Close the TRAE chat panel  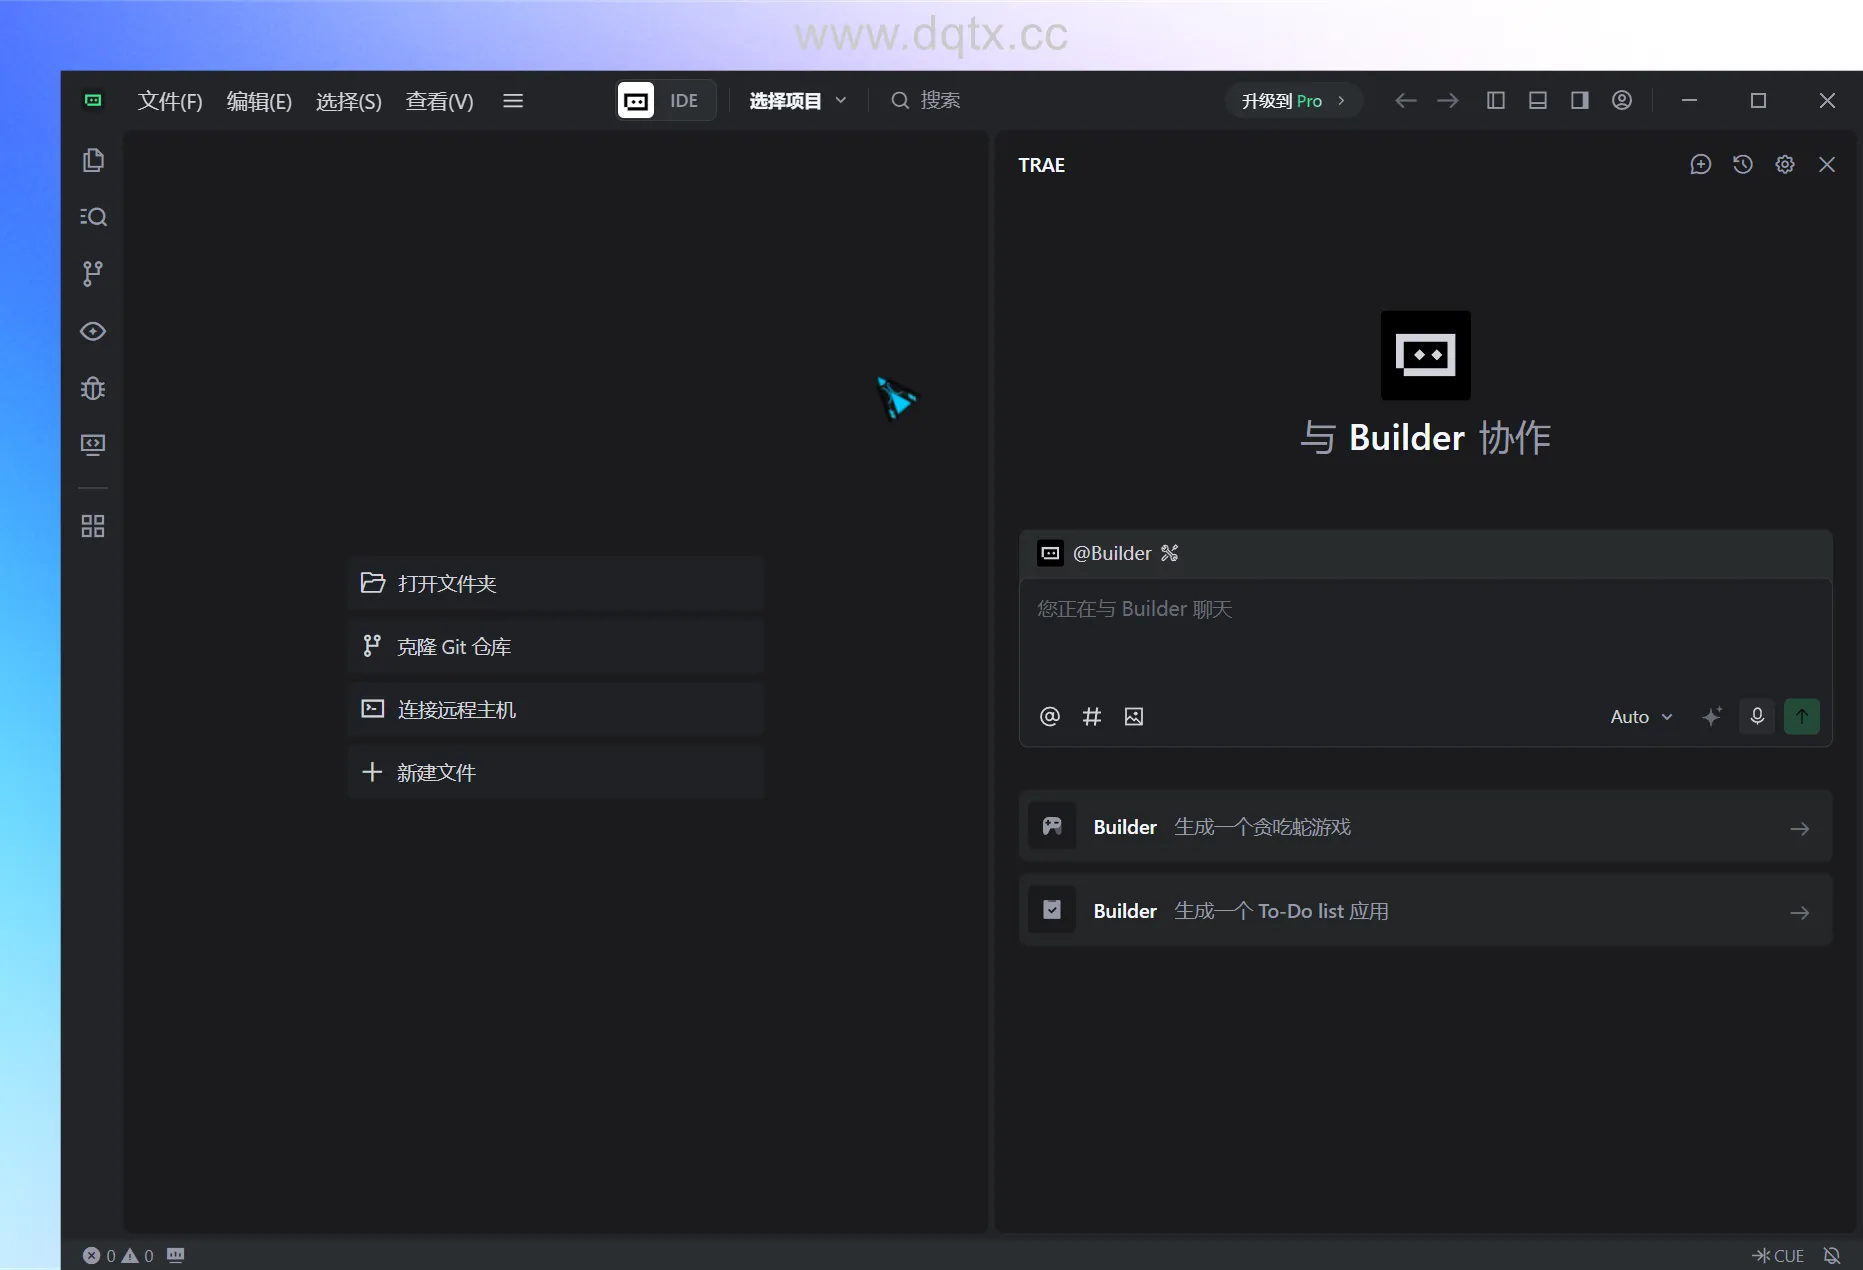[x=1827, y=164]
